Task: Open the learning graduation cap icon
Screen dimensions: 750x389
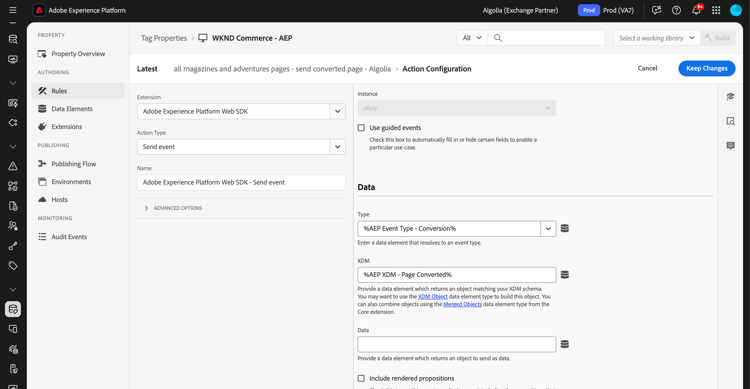Action: click(730, 97)
